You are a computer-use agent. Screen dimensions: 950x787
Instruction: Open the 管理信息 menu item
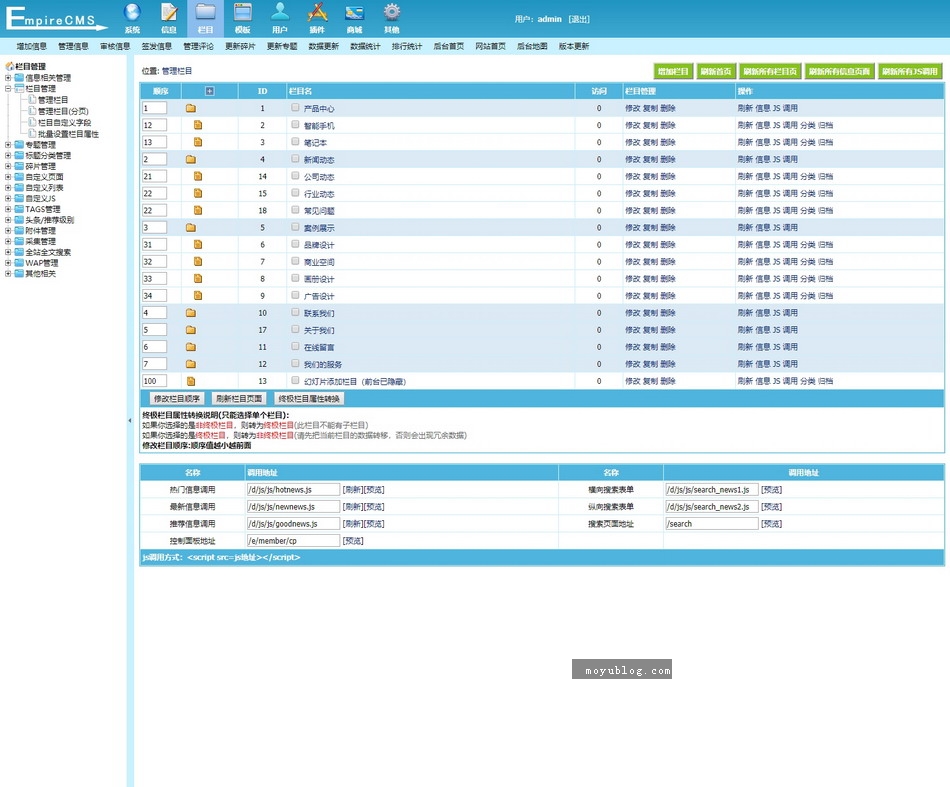click(73, 46)
